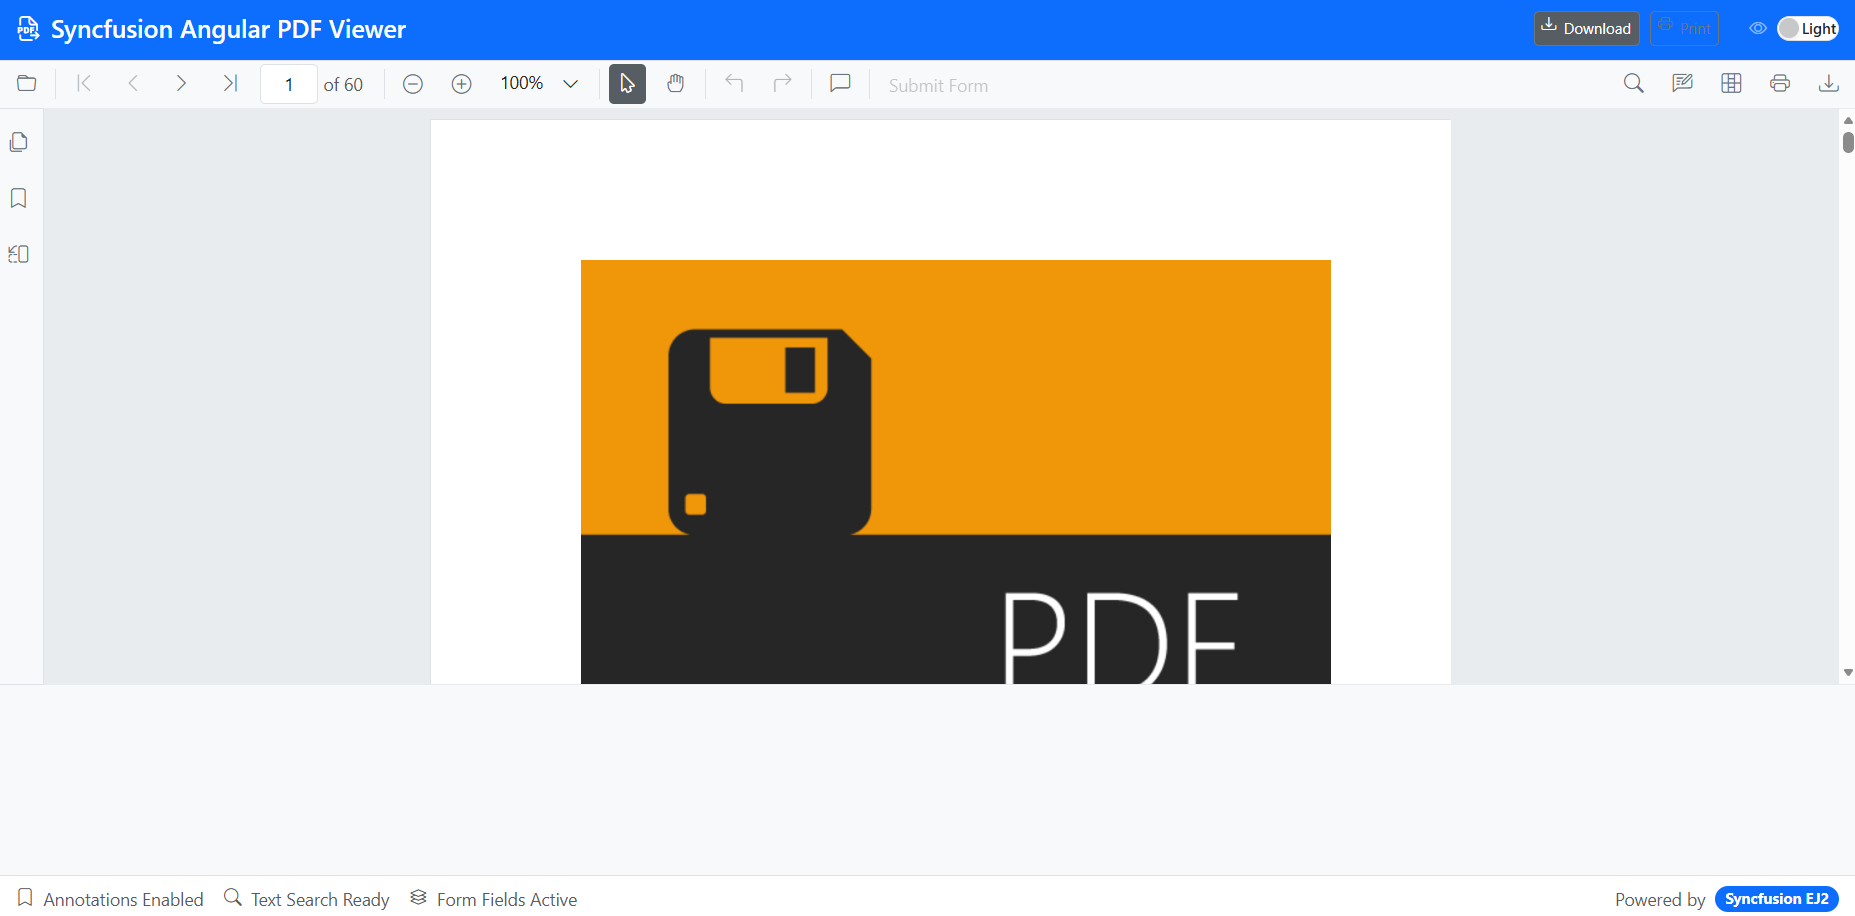Image resolution: width=1855 pixels, height=916 pixels.
Task: Click the eye icon beside theme switch
Action: tap(1758, 29)
